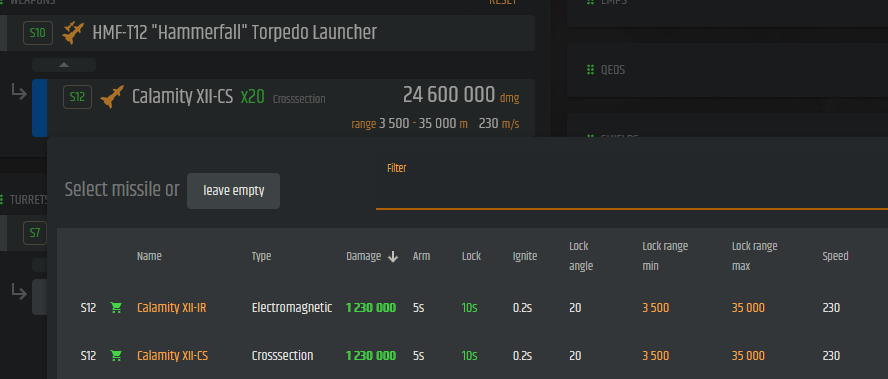This screenshot has width=888, height=379.
Task: Click the grid dots icon next to QEDS
Action: pyautogui.click(x=590, y=70)
